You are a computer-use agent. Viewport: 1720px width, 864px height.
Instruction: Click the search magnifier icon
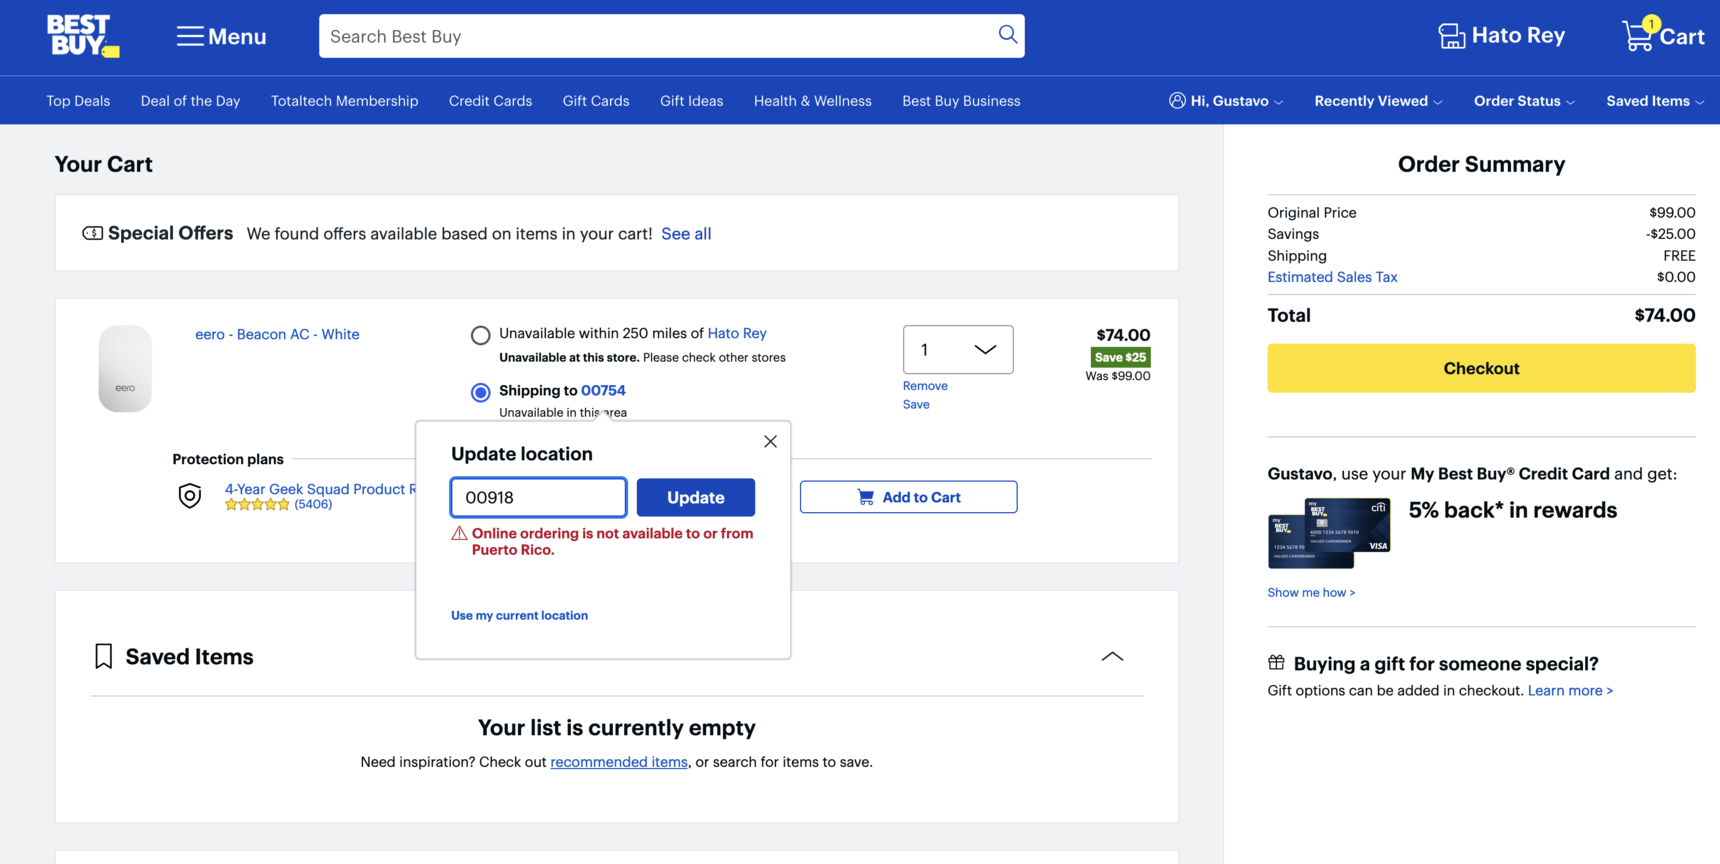pyautogui.click(x=1007, y=35)
